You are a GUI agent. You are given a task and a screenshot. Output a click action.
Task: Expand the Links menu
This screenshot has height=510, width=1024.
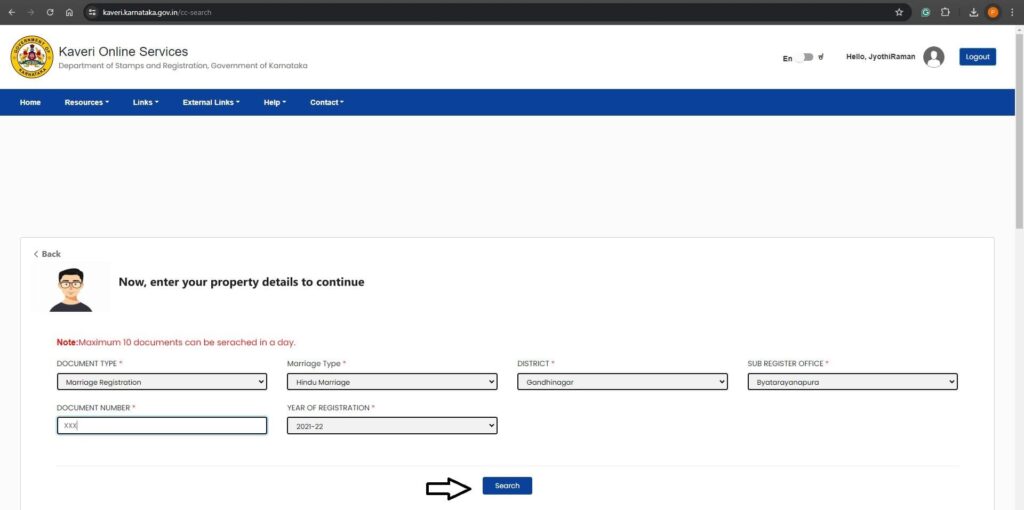click(146, 103)
